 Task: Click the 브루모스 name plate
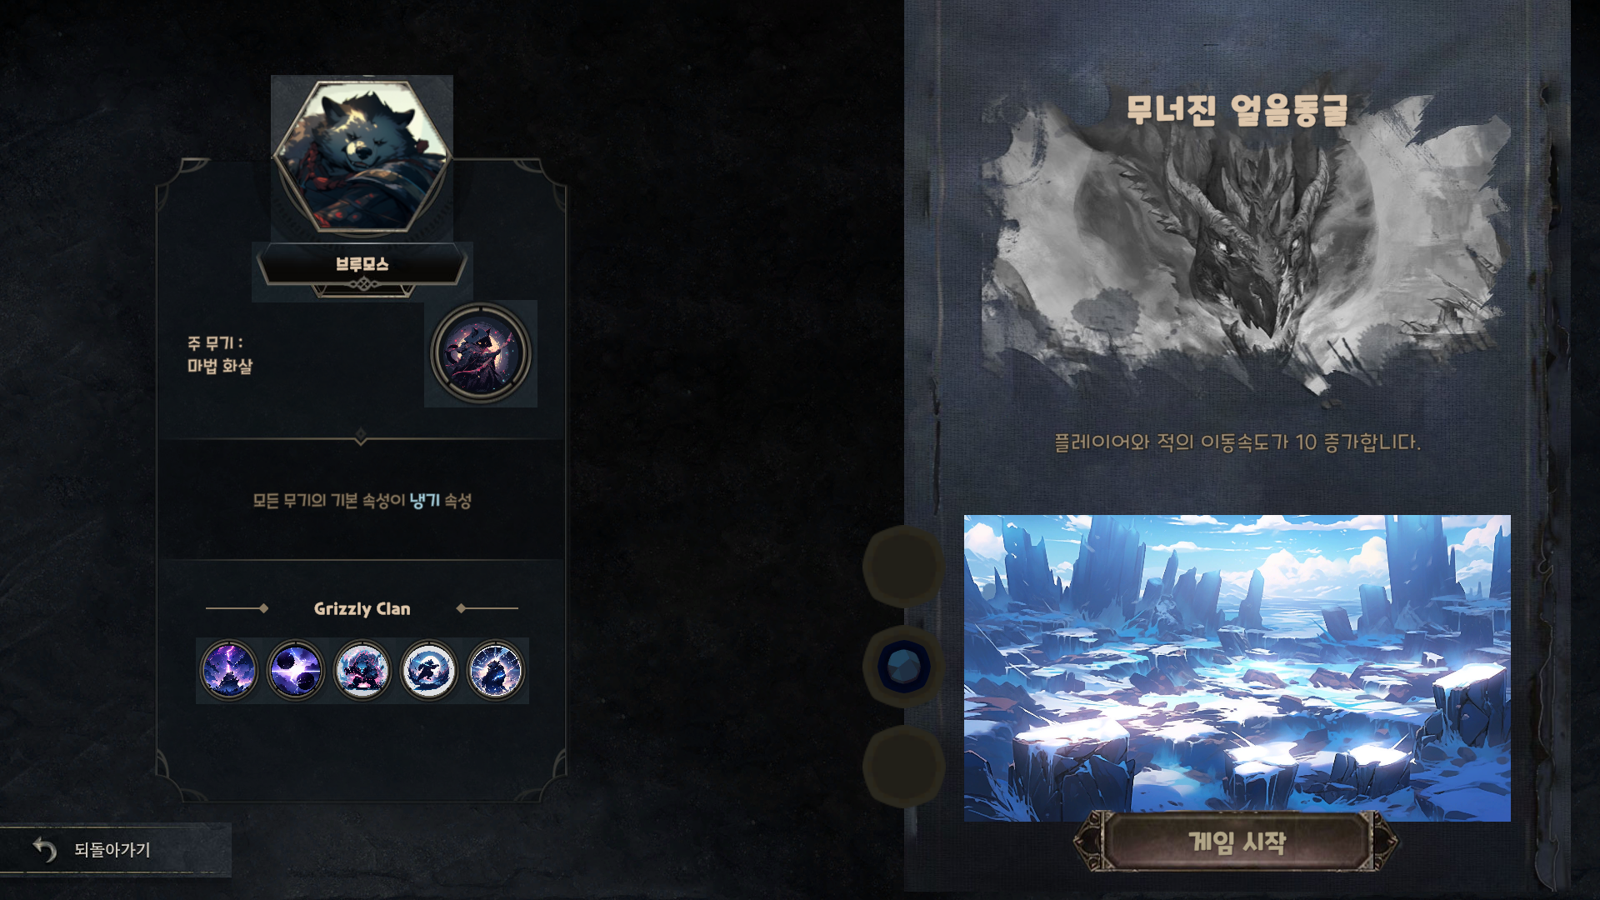(x=362, y=265)
